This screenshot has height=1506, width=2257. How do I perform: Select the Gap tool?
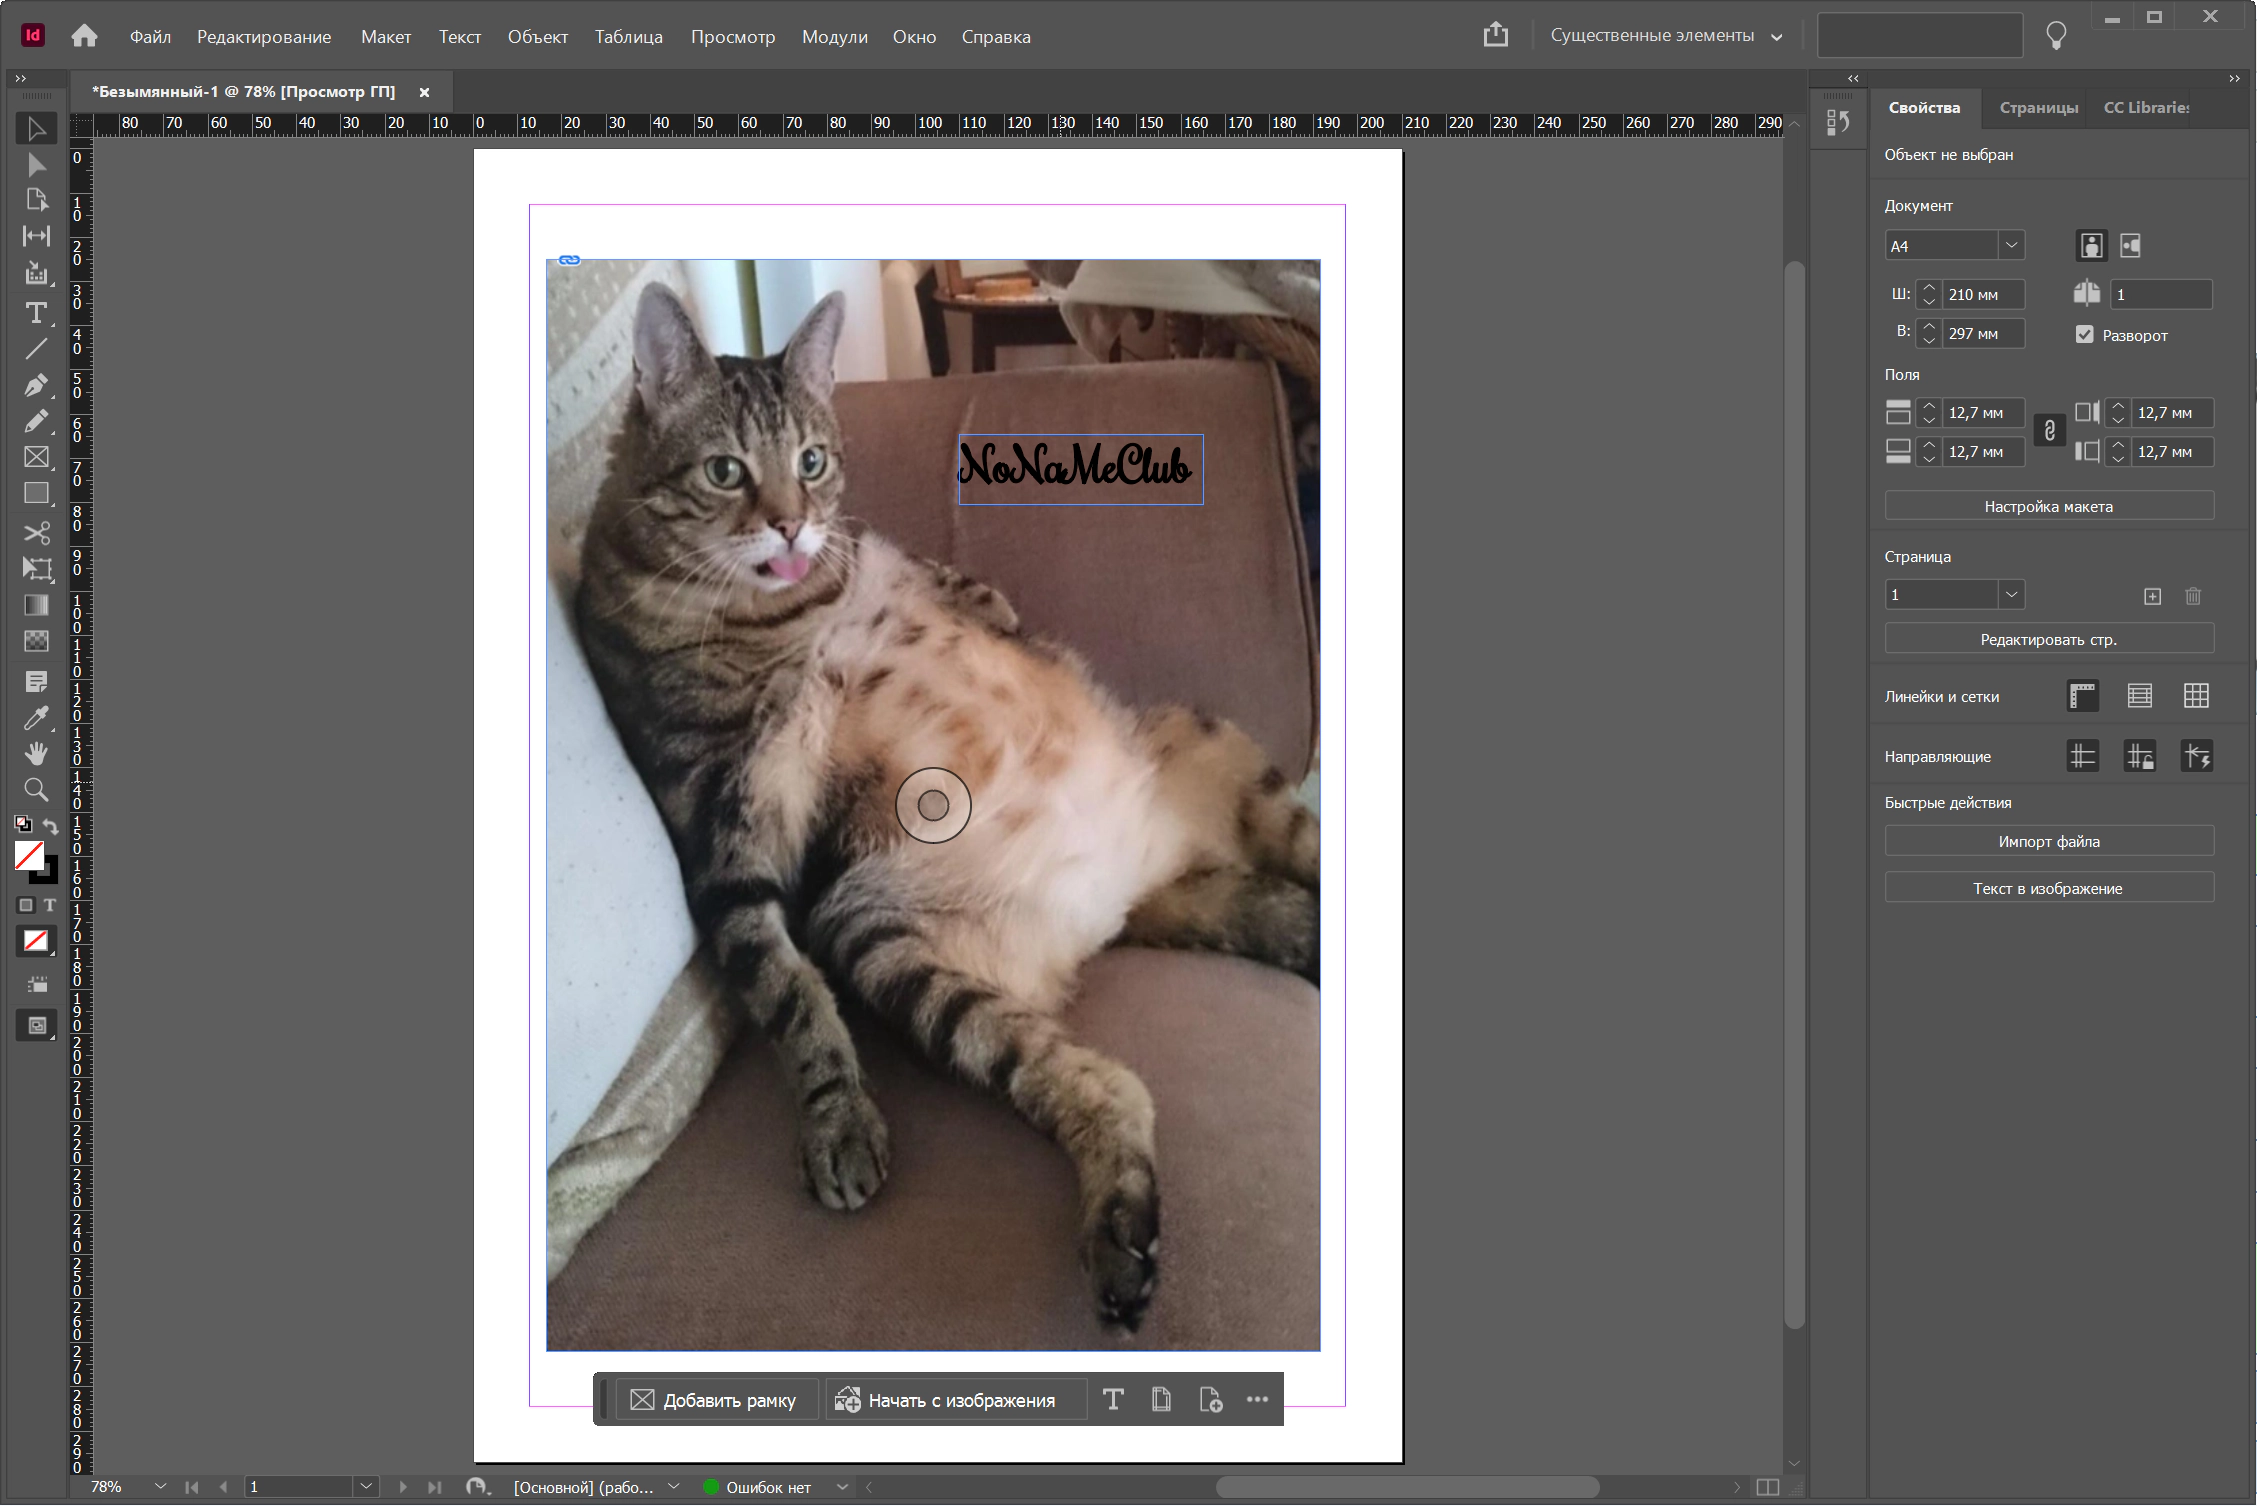click(x=36, y=236)
